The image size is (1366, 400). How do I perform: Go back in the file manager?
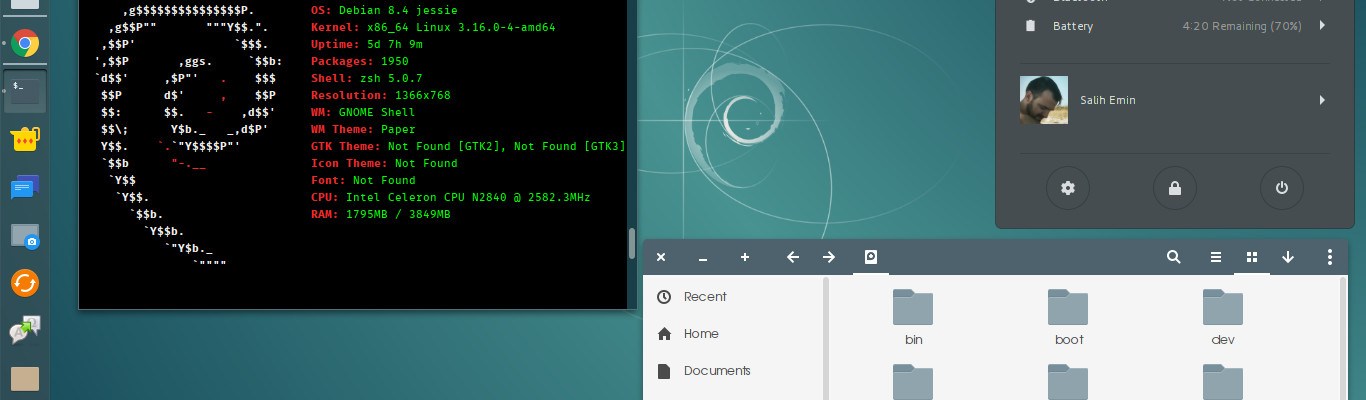click(793, 257)
